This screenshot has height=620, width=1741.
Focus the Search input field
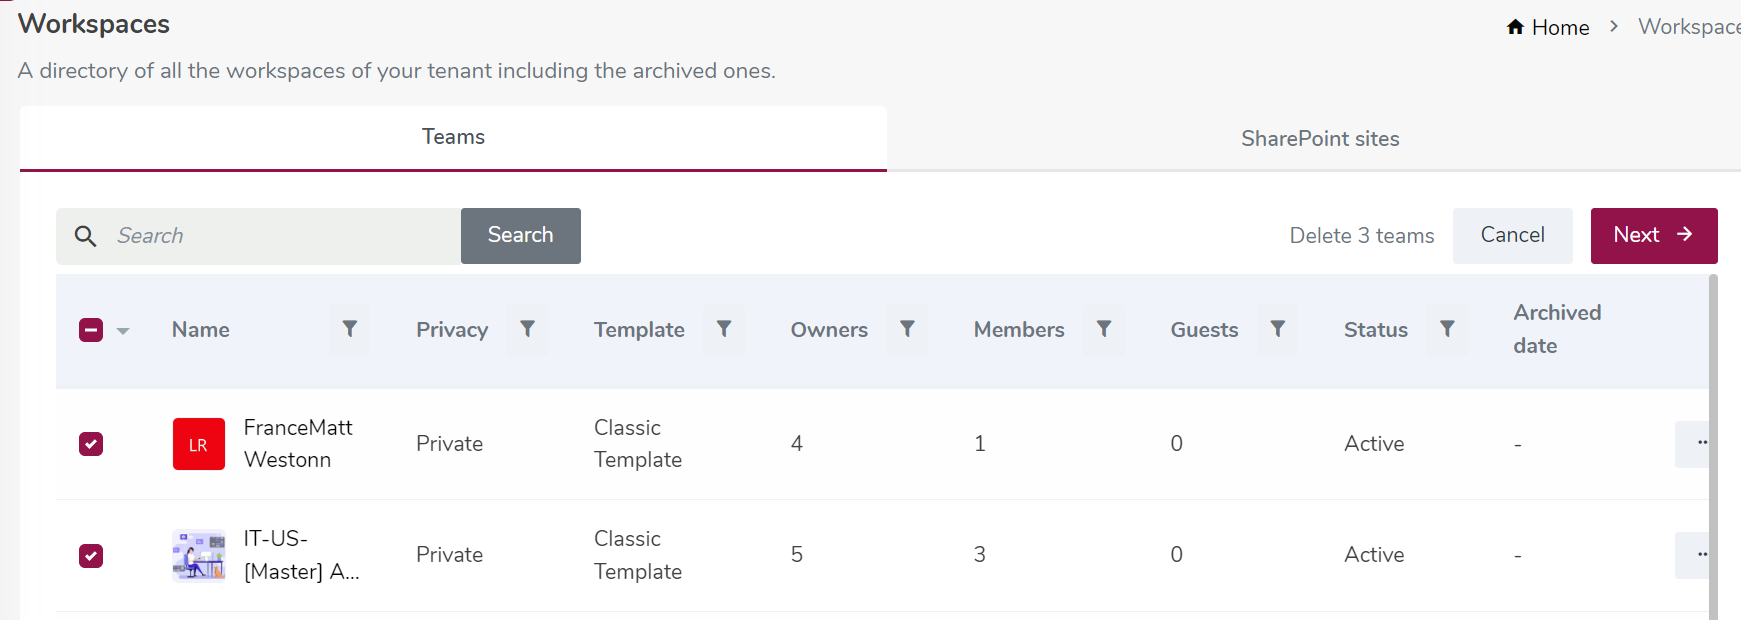280,236
